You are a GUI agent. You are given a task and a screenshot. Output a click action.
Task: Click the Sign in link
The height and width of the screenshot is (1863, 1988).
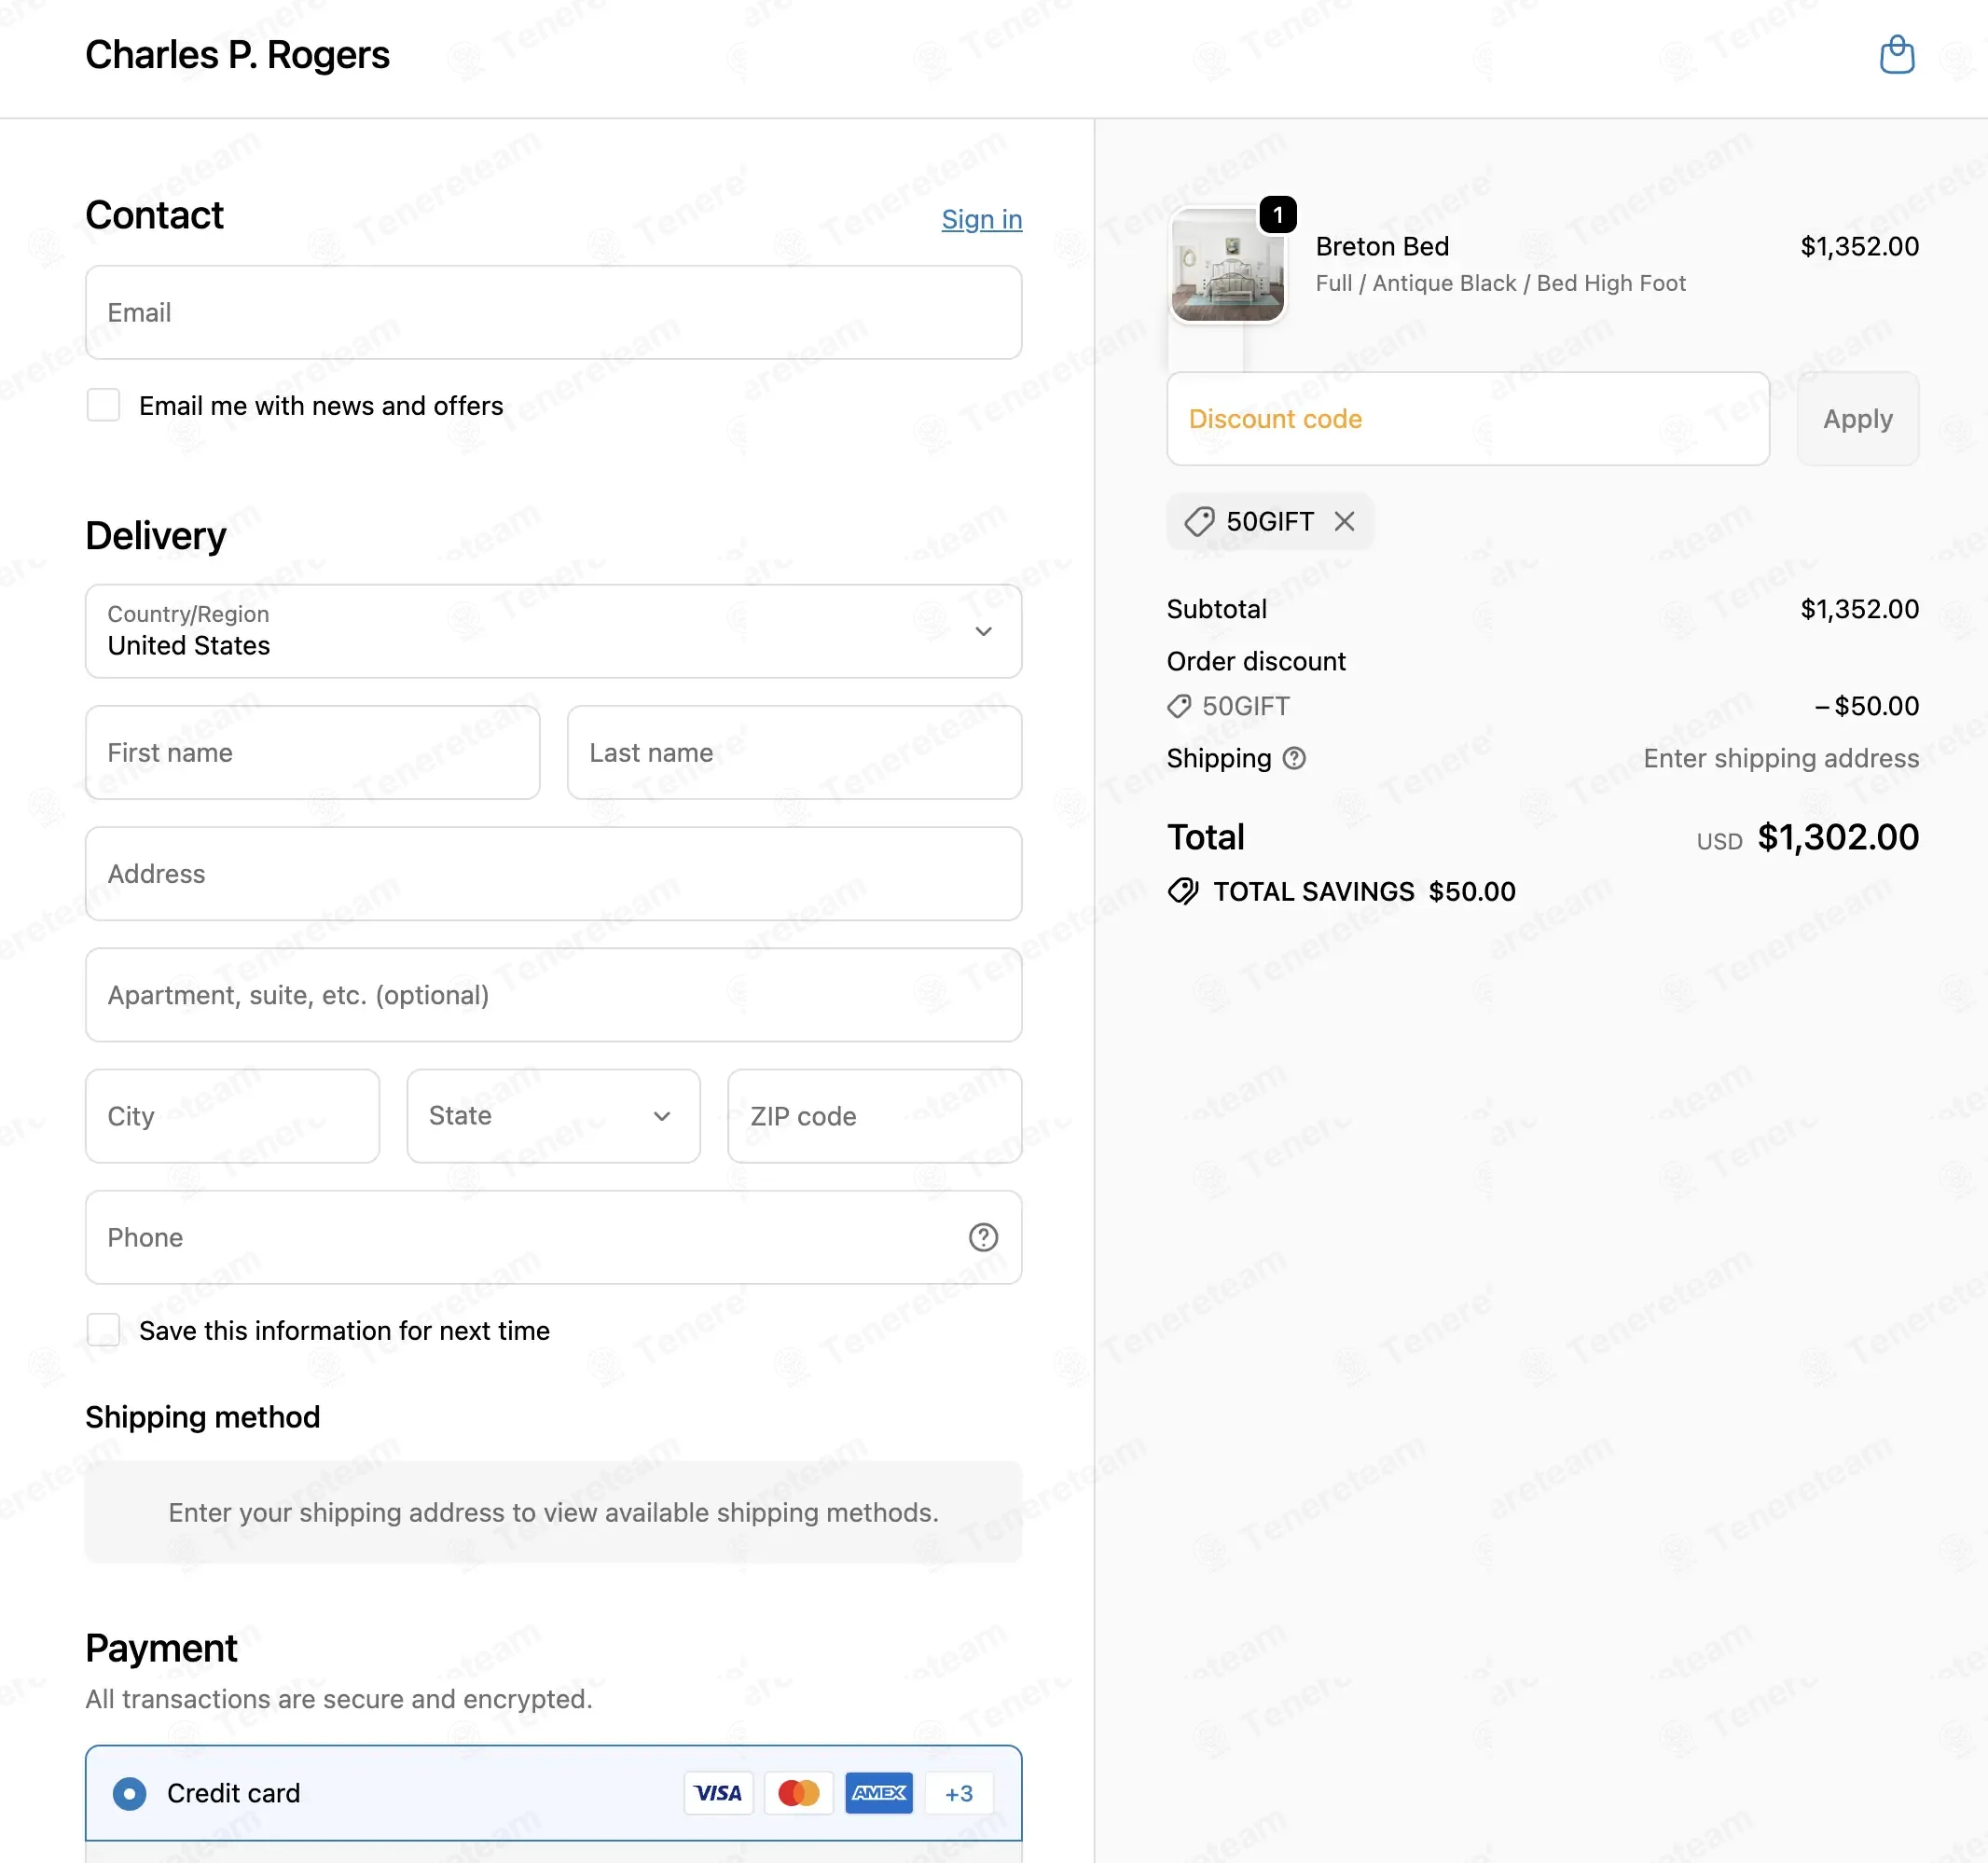(x=981, y=219)
